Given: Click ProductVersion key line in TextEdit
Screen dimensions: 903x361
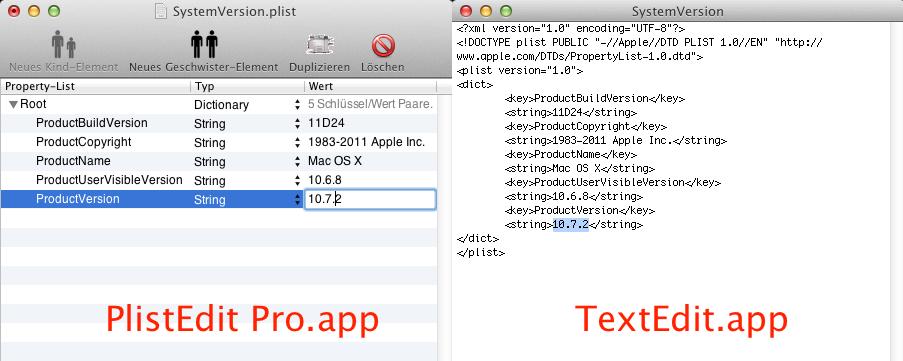Looking at the screenshot, I should 580,211.
